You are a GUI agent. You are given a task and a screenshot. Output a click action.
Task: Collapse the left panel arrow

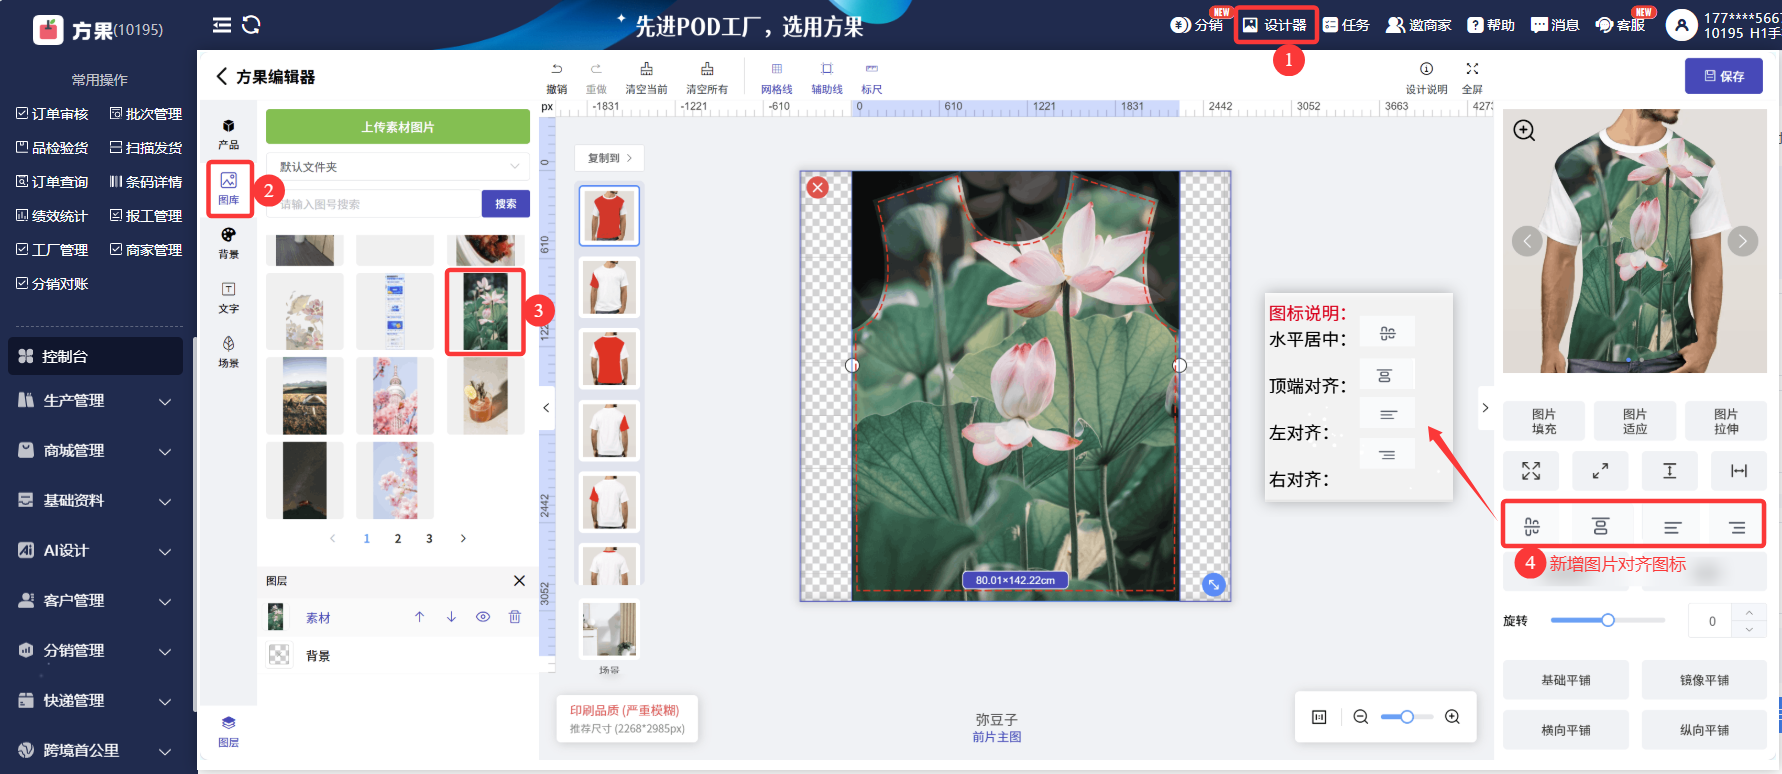(x=546, y=408)
